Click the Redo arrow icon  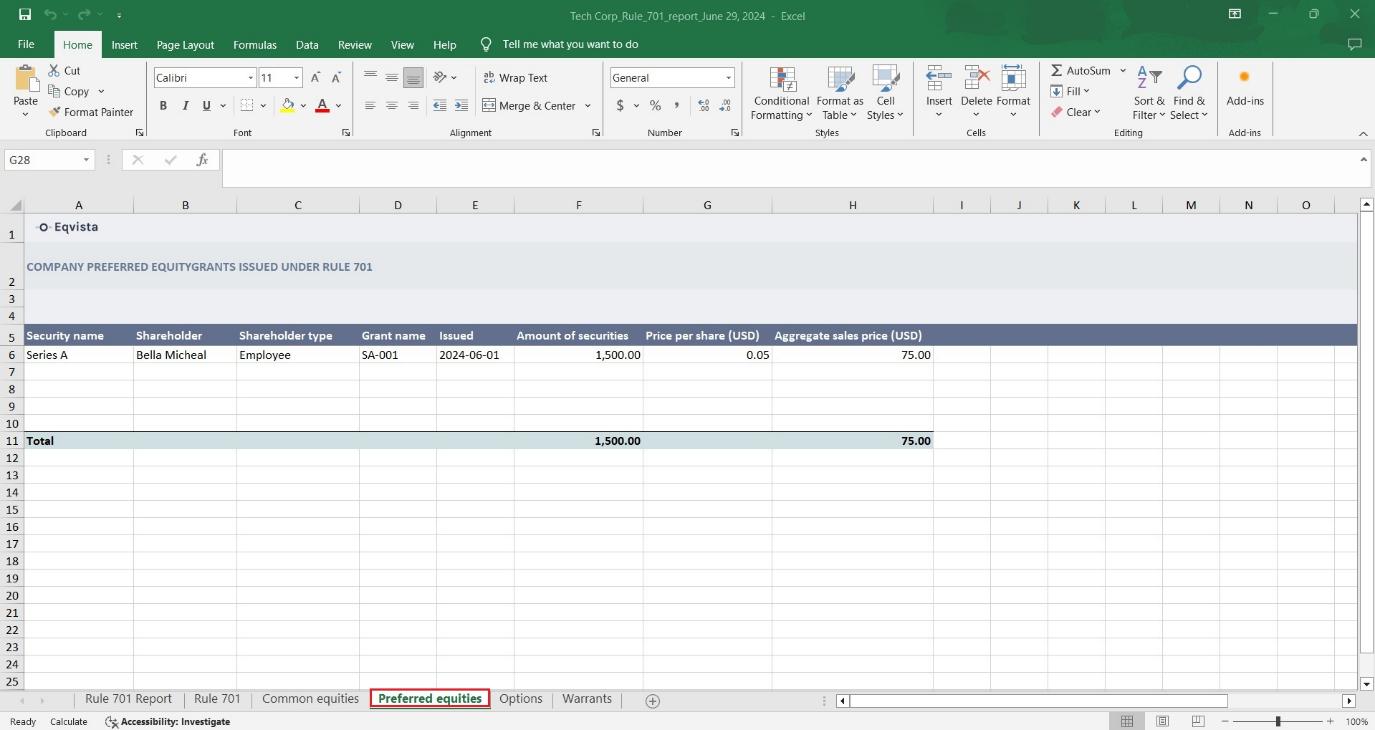[83, 15]
